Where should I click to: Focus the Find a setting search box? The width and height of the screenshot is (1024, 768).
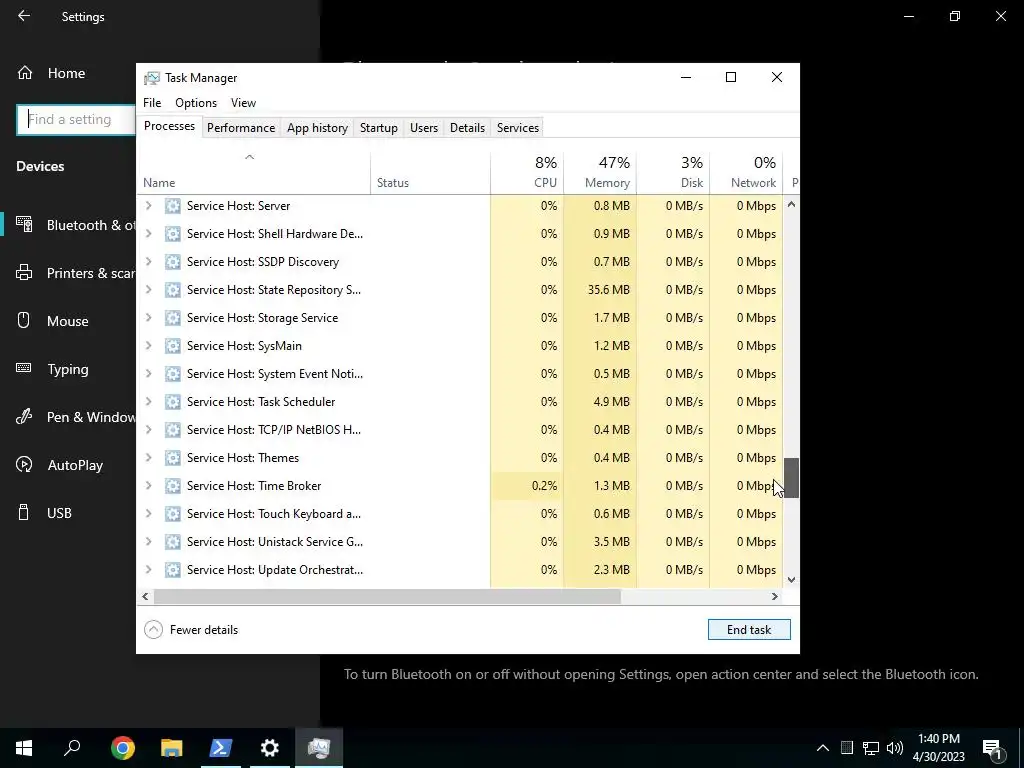point(76,120)
